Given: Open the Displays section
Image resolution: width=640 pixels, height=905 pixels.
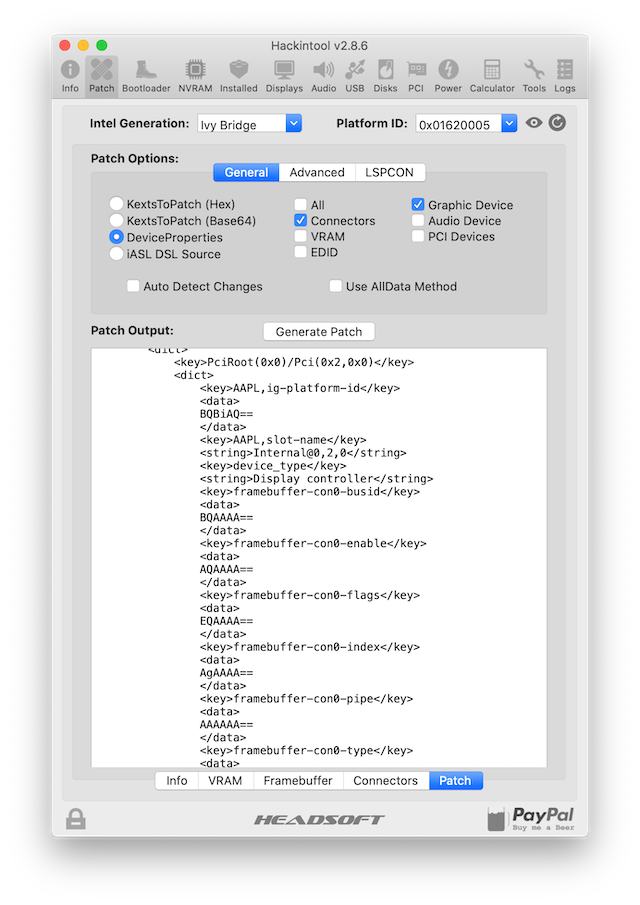Looking at the screenshot, I should pos(284,76).
